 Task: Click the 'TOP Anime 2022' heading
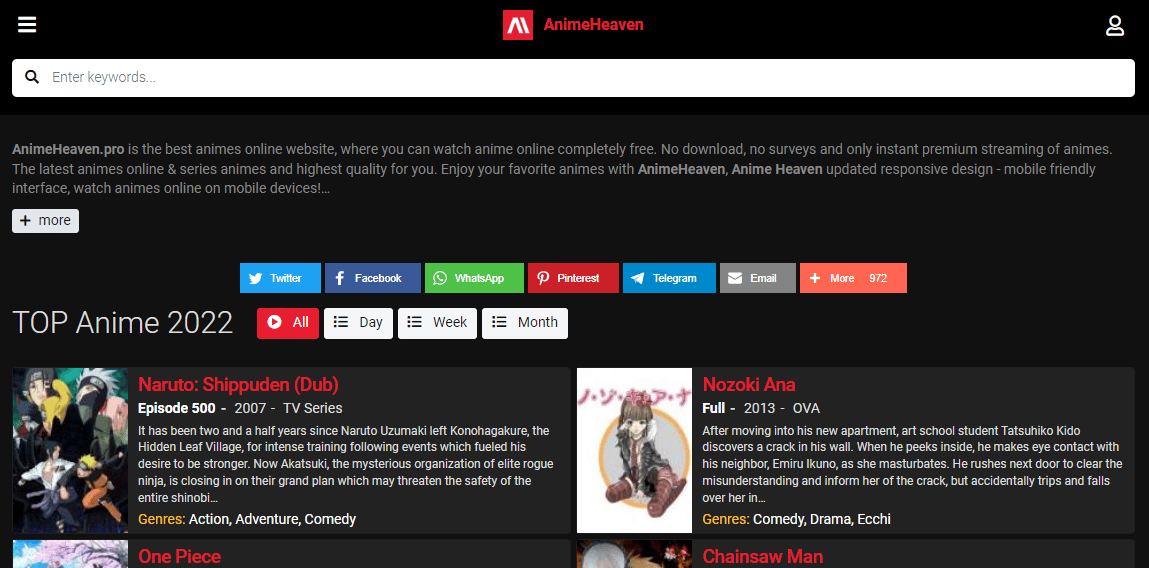pyautogui.click(x=123, y=322)
